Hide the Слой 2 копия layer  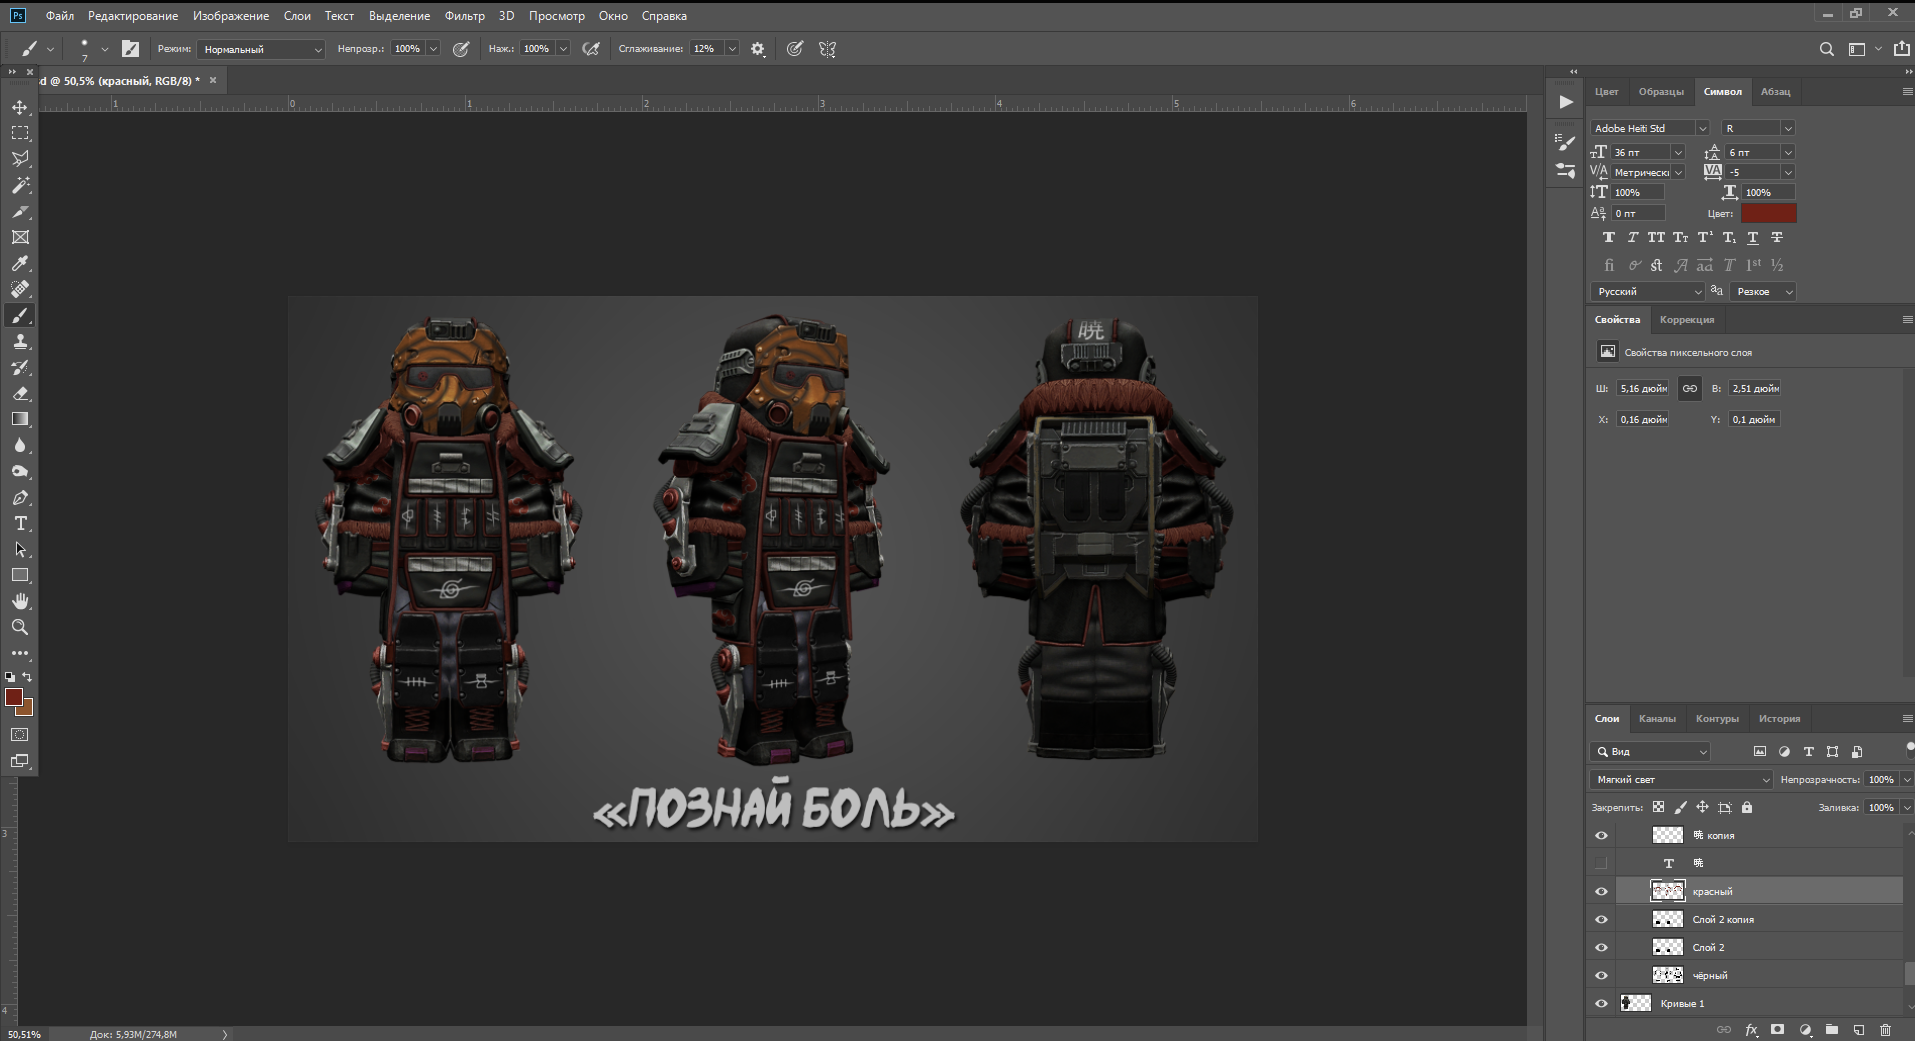[x=1601, y=919]
